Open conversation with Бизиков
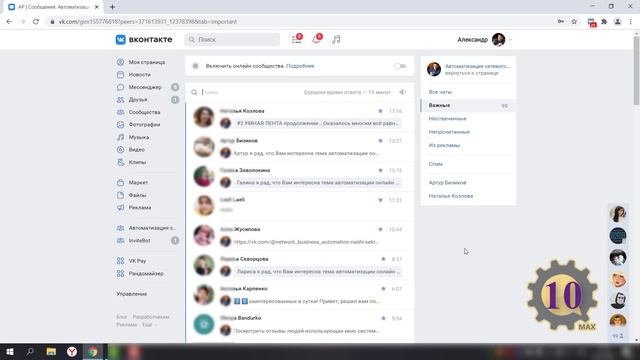The image size is (640, 360). tap(300, 147)
